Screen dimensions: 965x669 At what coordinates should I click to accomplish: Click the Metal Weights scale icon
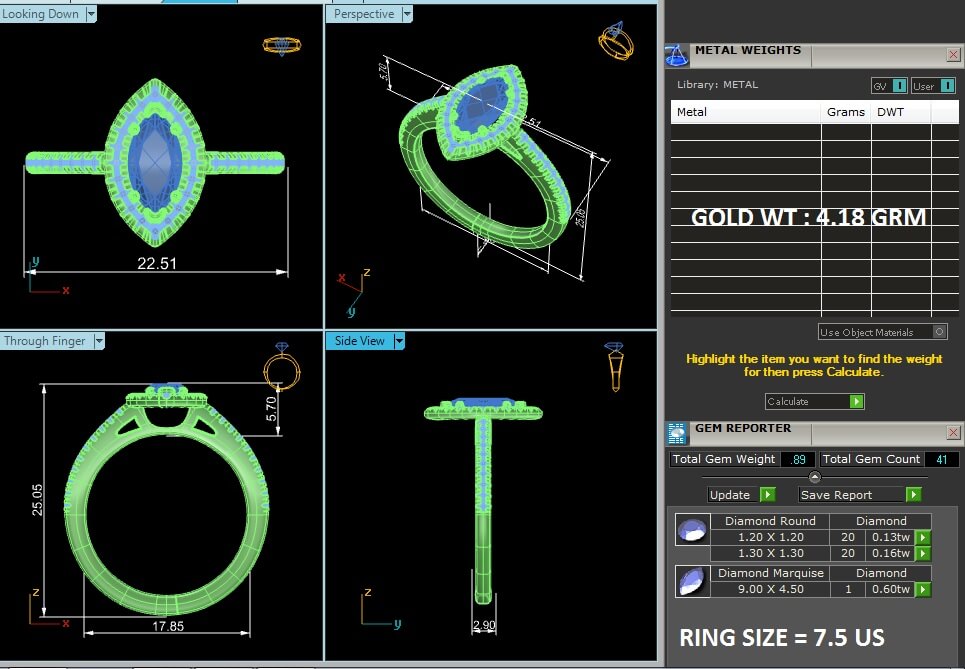677,56
